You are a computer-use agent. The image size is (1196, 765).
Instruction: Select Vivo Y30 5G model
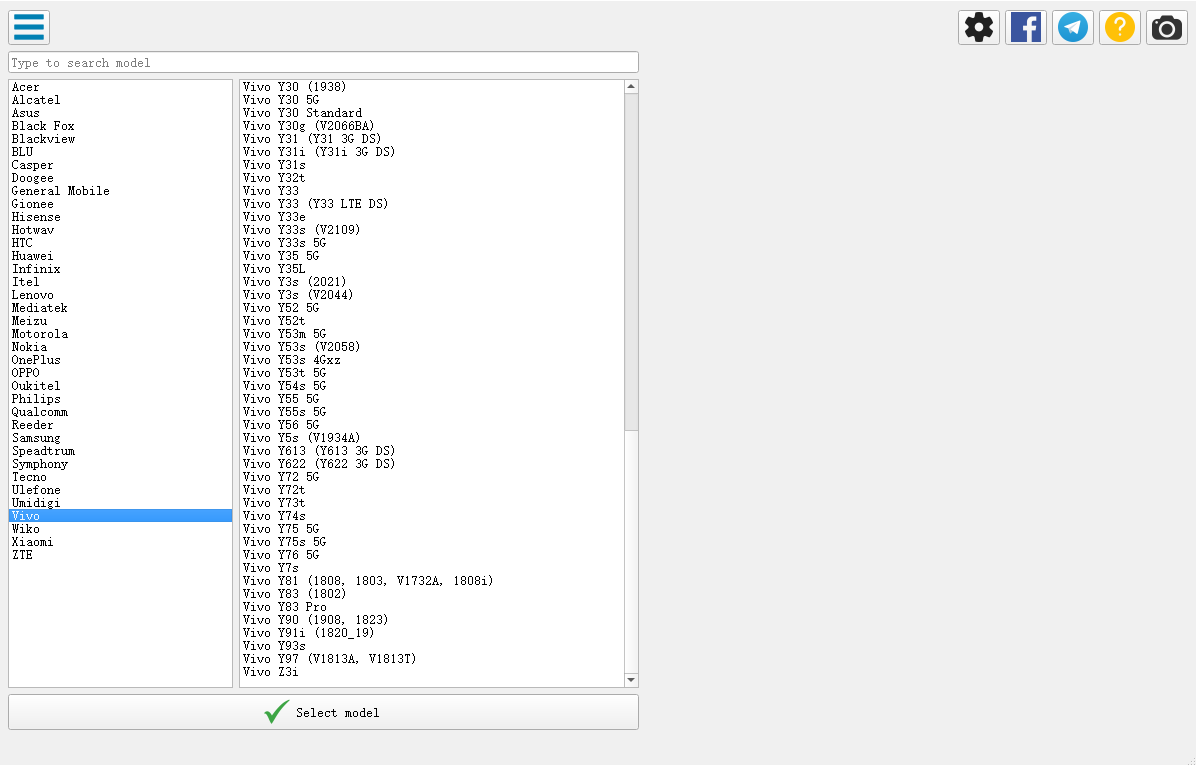point(281,100)
